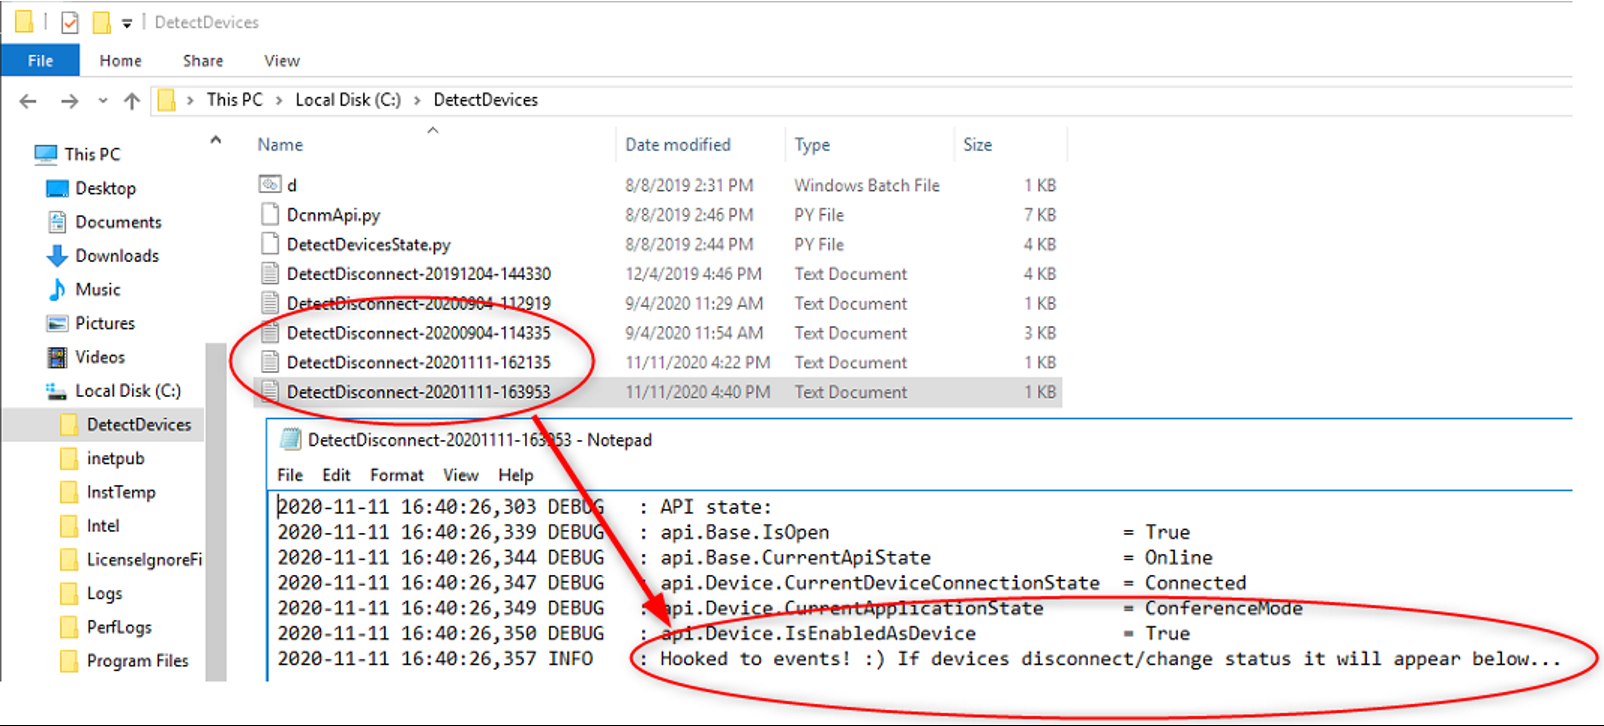Click the Properties checkmark icon in title bar
The width and height of the screenshot is (1604, 726).
(70, 22)
